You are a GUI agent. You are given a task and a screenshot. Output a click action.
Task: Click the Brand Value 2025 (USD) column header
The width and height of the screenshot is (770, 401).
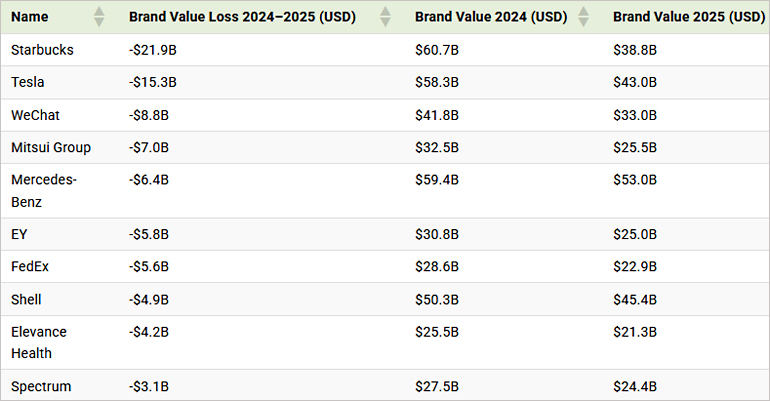(x=689, y=17)
